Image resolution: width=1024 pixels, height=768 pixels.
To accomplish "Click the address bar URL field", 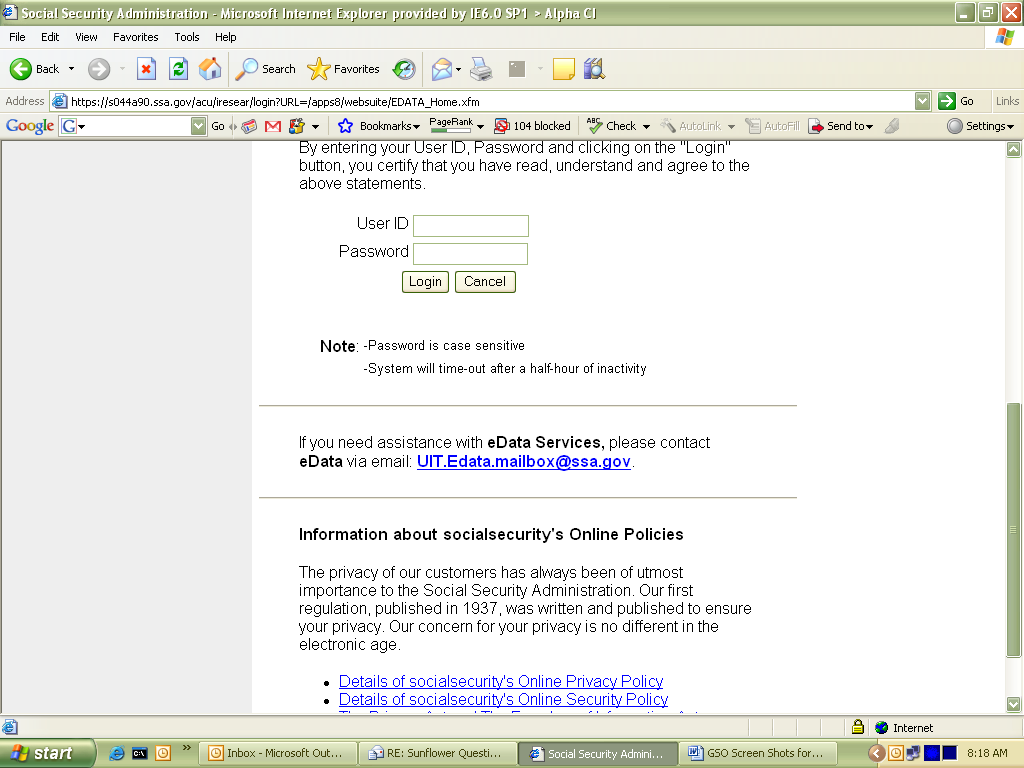I will click(x=492, y=102).
